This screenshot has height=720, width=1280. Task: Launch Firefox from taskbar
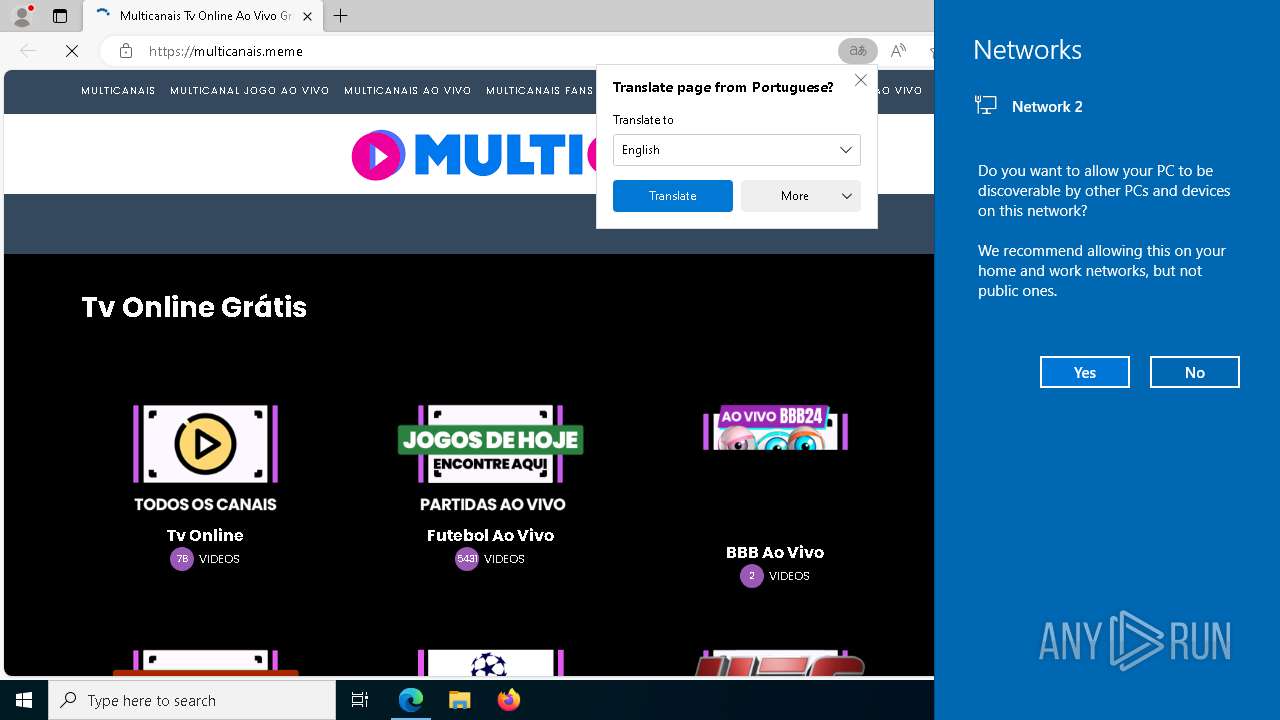508,700
